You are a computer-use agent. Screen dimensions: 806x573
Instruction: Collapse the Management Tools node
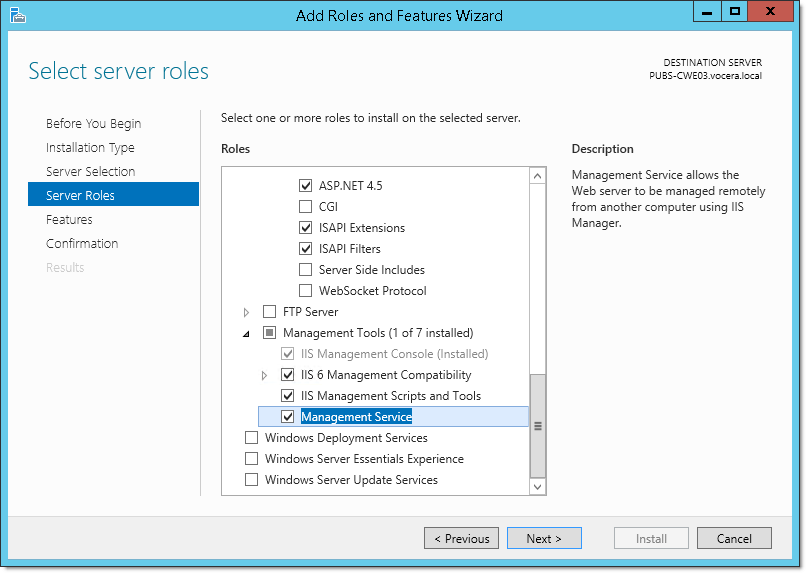[246, 334]
